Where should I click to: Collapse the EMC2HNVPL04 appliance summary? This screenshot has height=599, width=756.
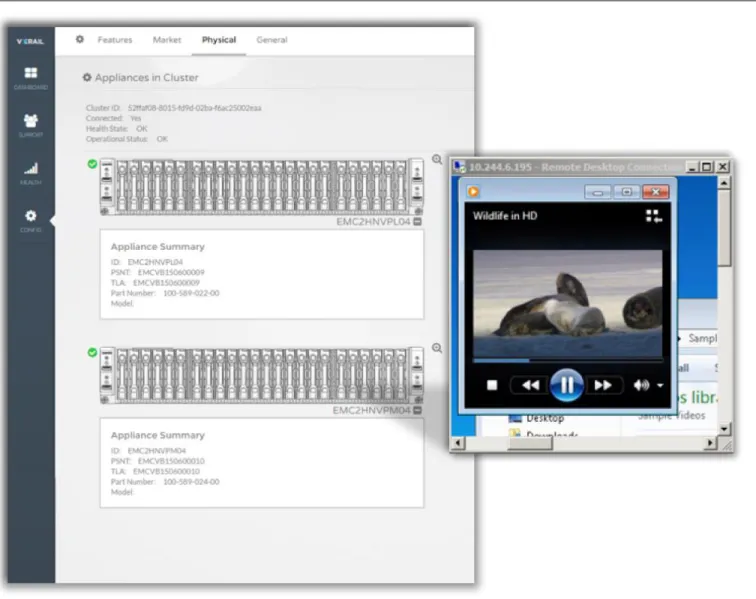(418, 221)
